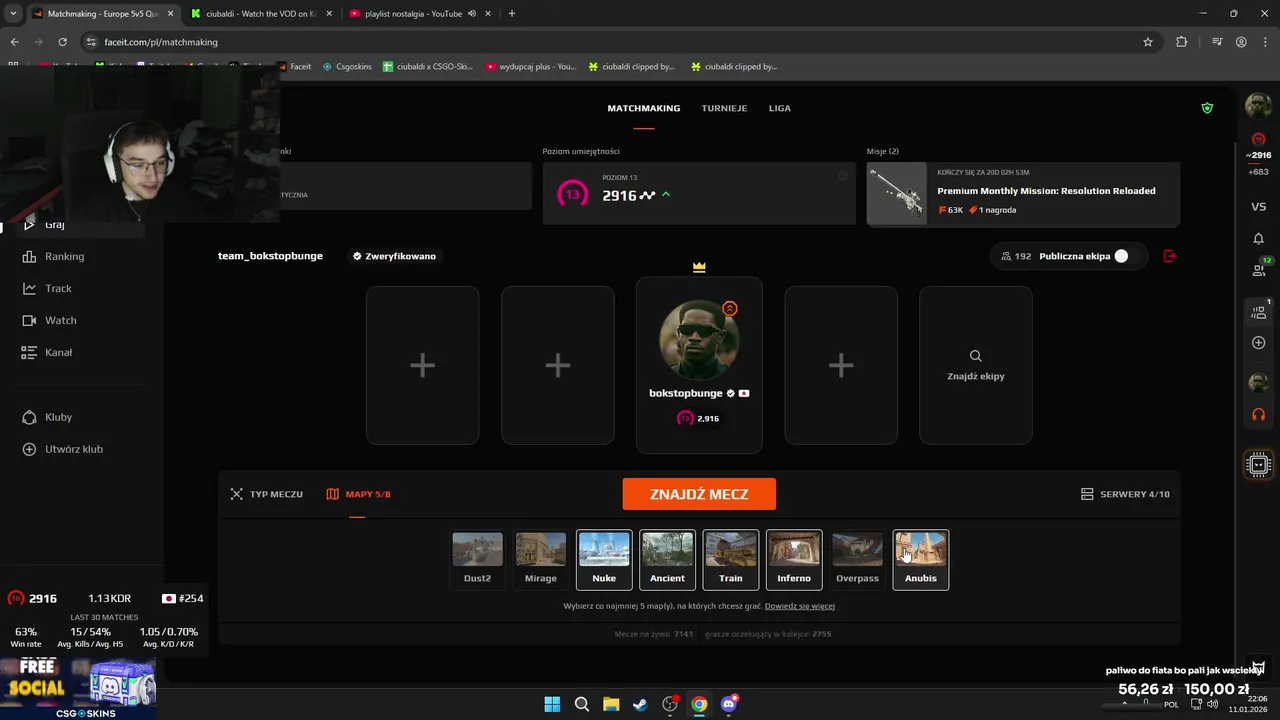The width and height of the screenshot is (1280, 720).
Task: Open Kanał in the left sidebar
Action: (58, 352)
